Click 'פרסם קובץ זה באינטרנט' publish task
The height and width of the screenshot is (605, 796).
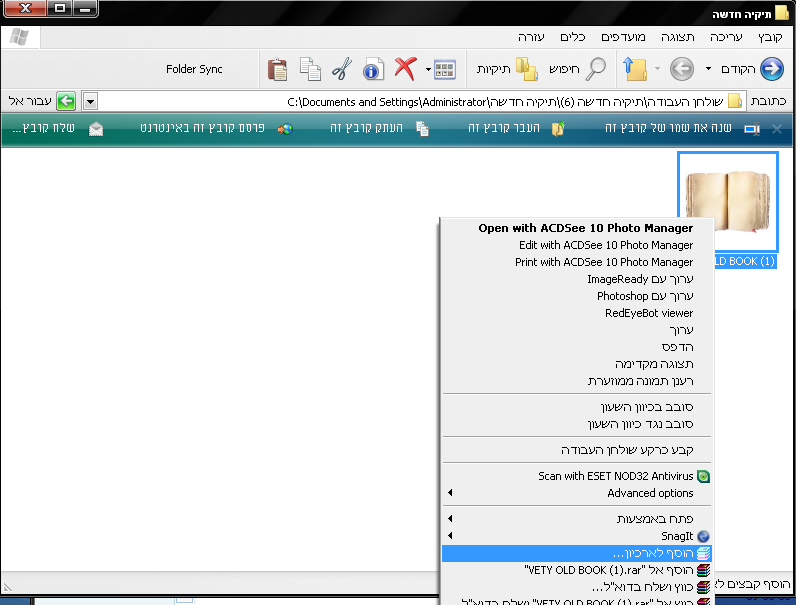tap(216, 128)
